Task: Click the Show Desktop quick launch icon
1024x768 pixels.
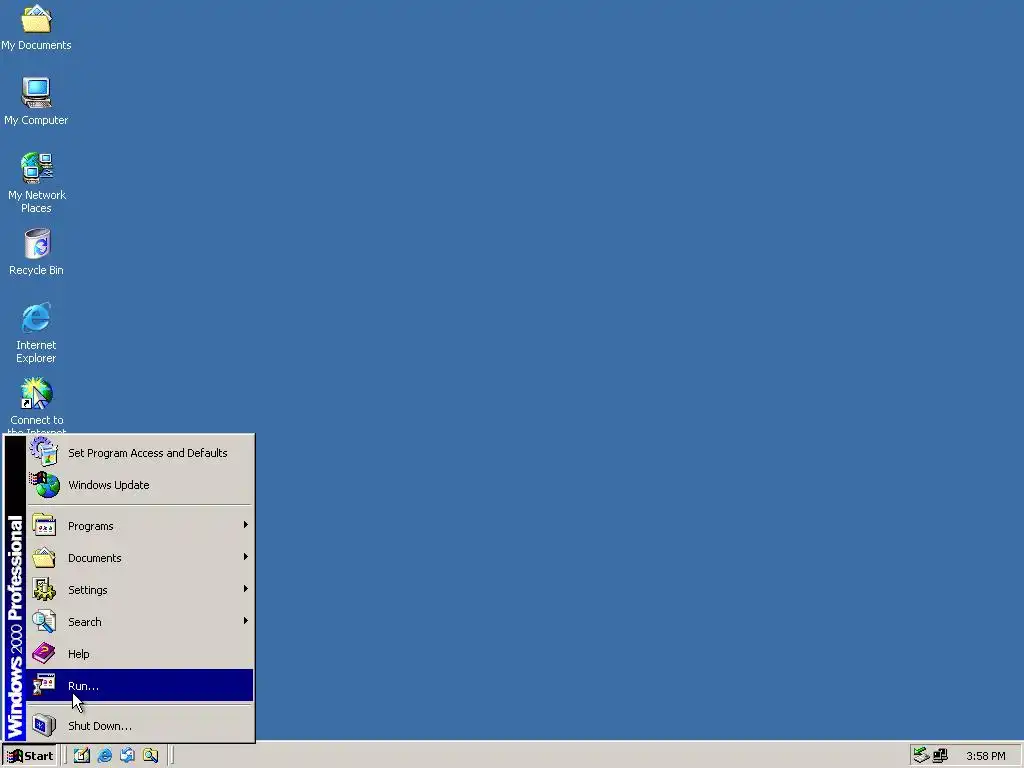Action: click(82, 756)
